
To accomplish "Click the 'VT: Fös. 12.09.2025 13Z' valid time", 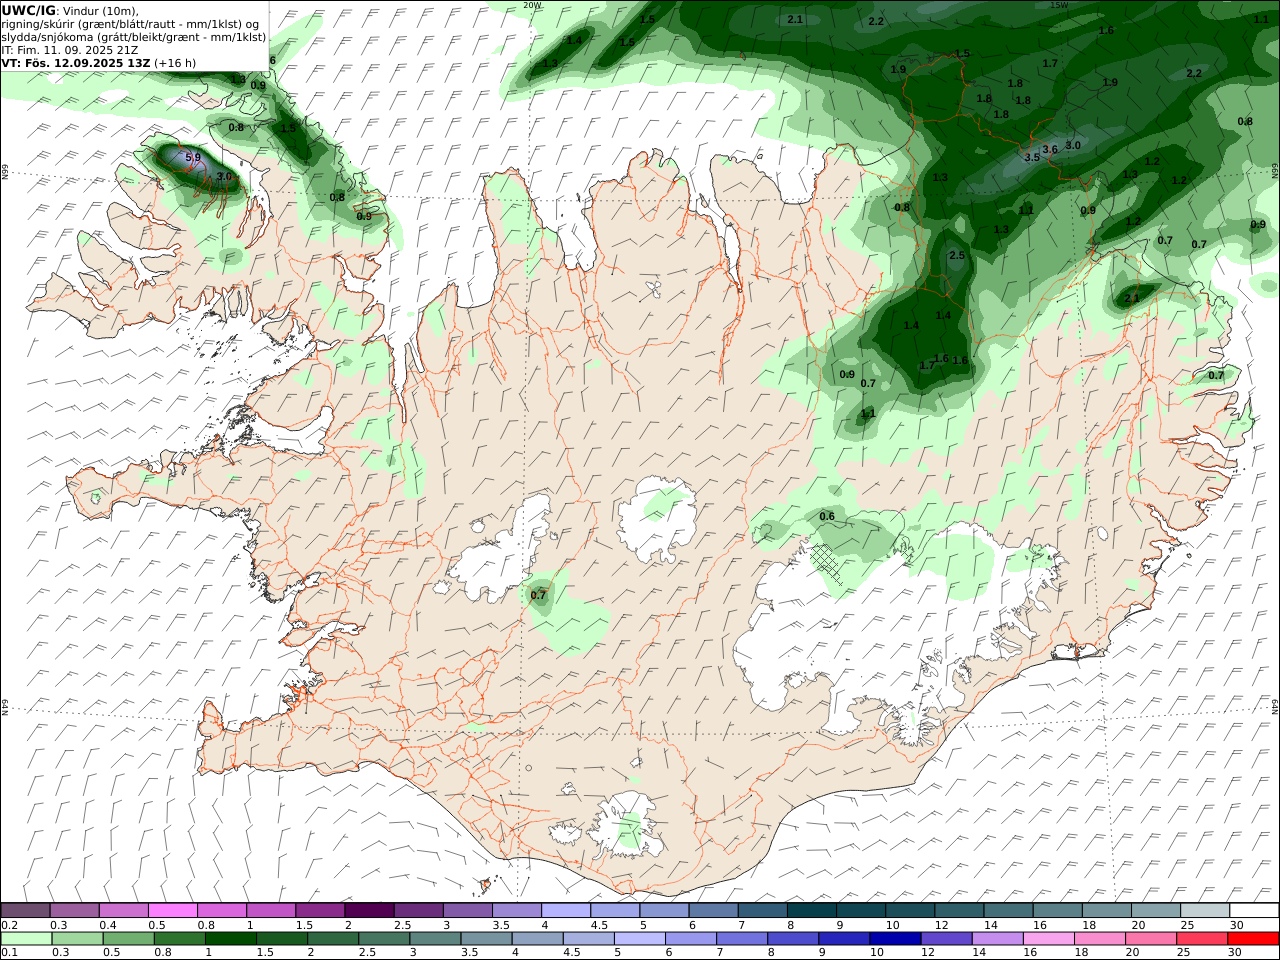I will [x=76, y=62].
